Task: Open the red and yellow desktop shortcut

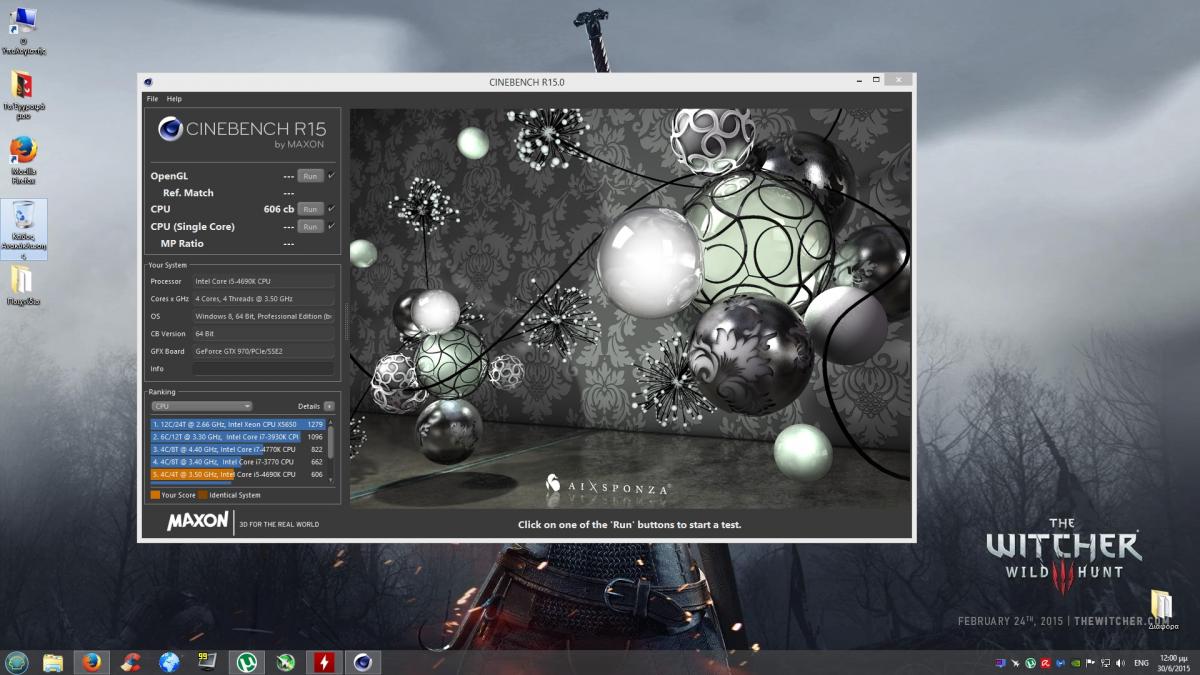Action: coord(24,95)
